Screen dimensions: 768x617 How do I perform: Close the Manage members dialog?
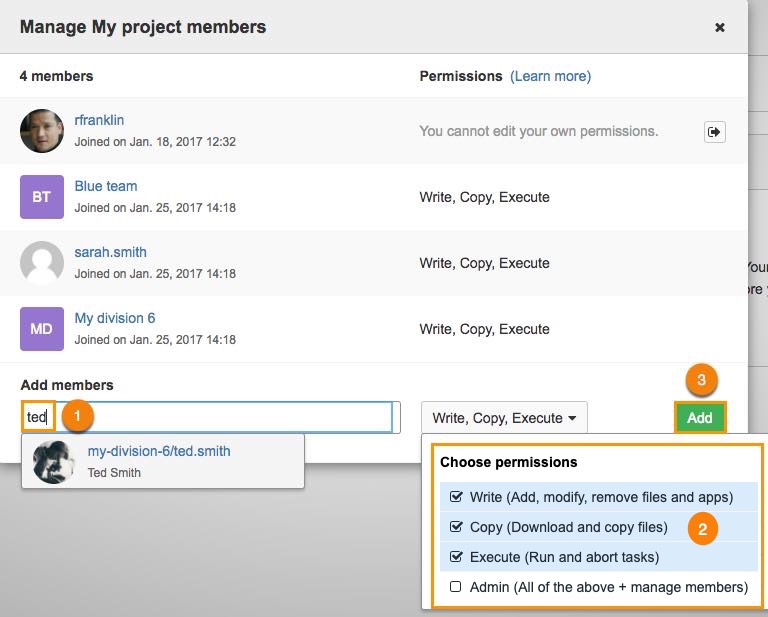pos(719,28)
